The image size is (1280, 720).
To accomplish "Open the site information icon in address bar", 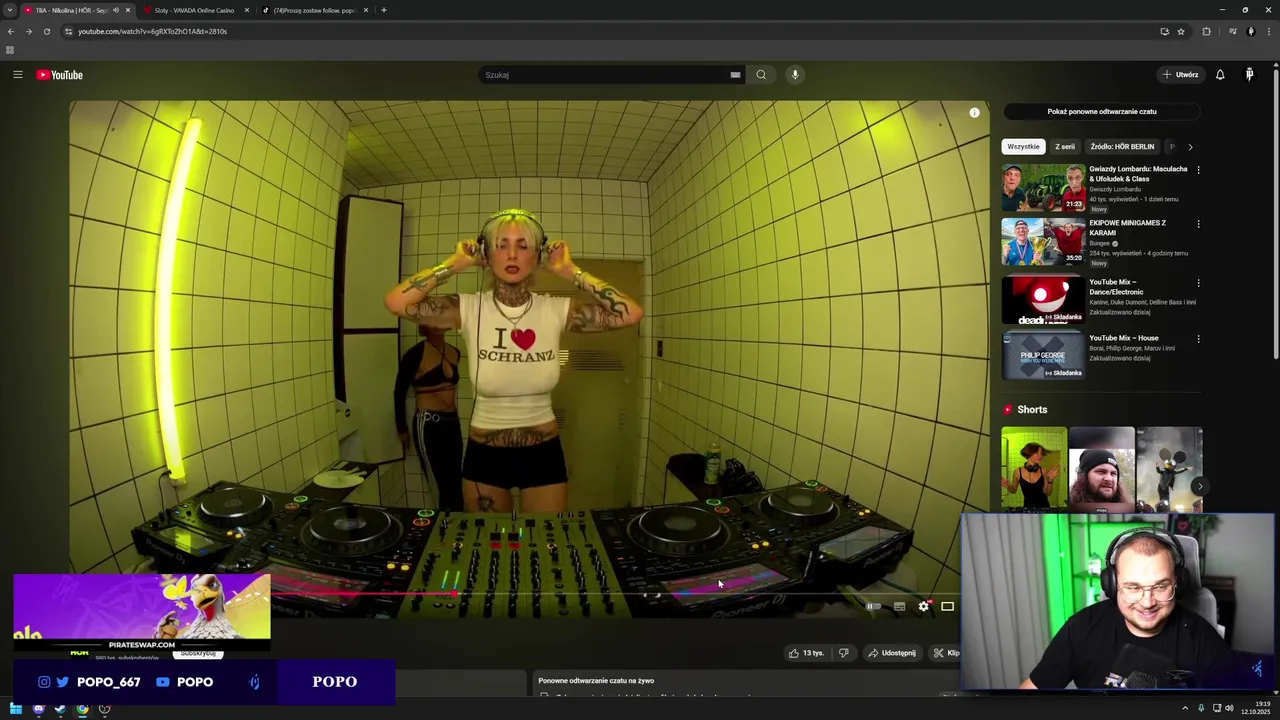I will coord(68,31).
